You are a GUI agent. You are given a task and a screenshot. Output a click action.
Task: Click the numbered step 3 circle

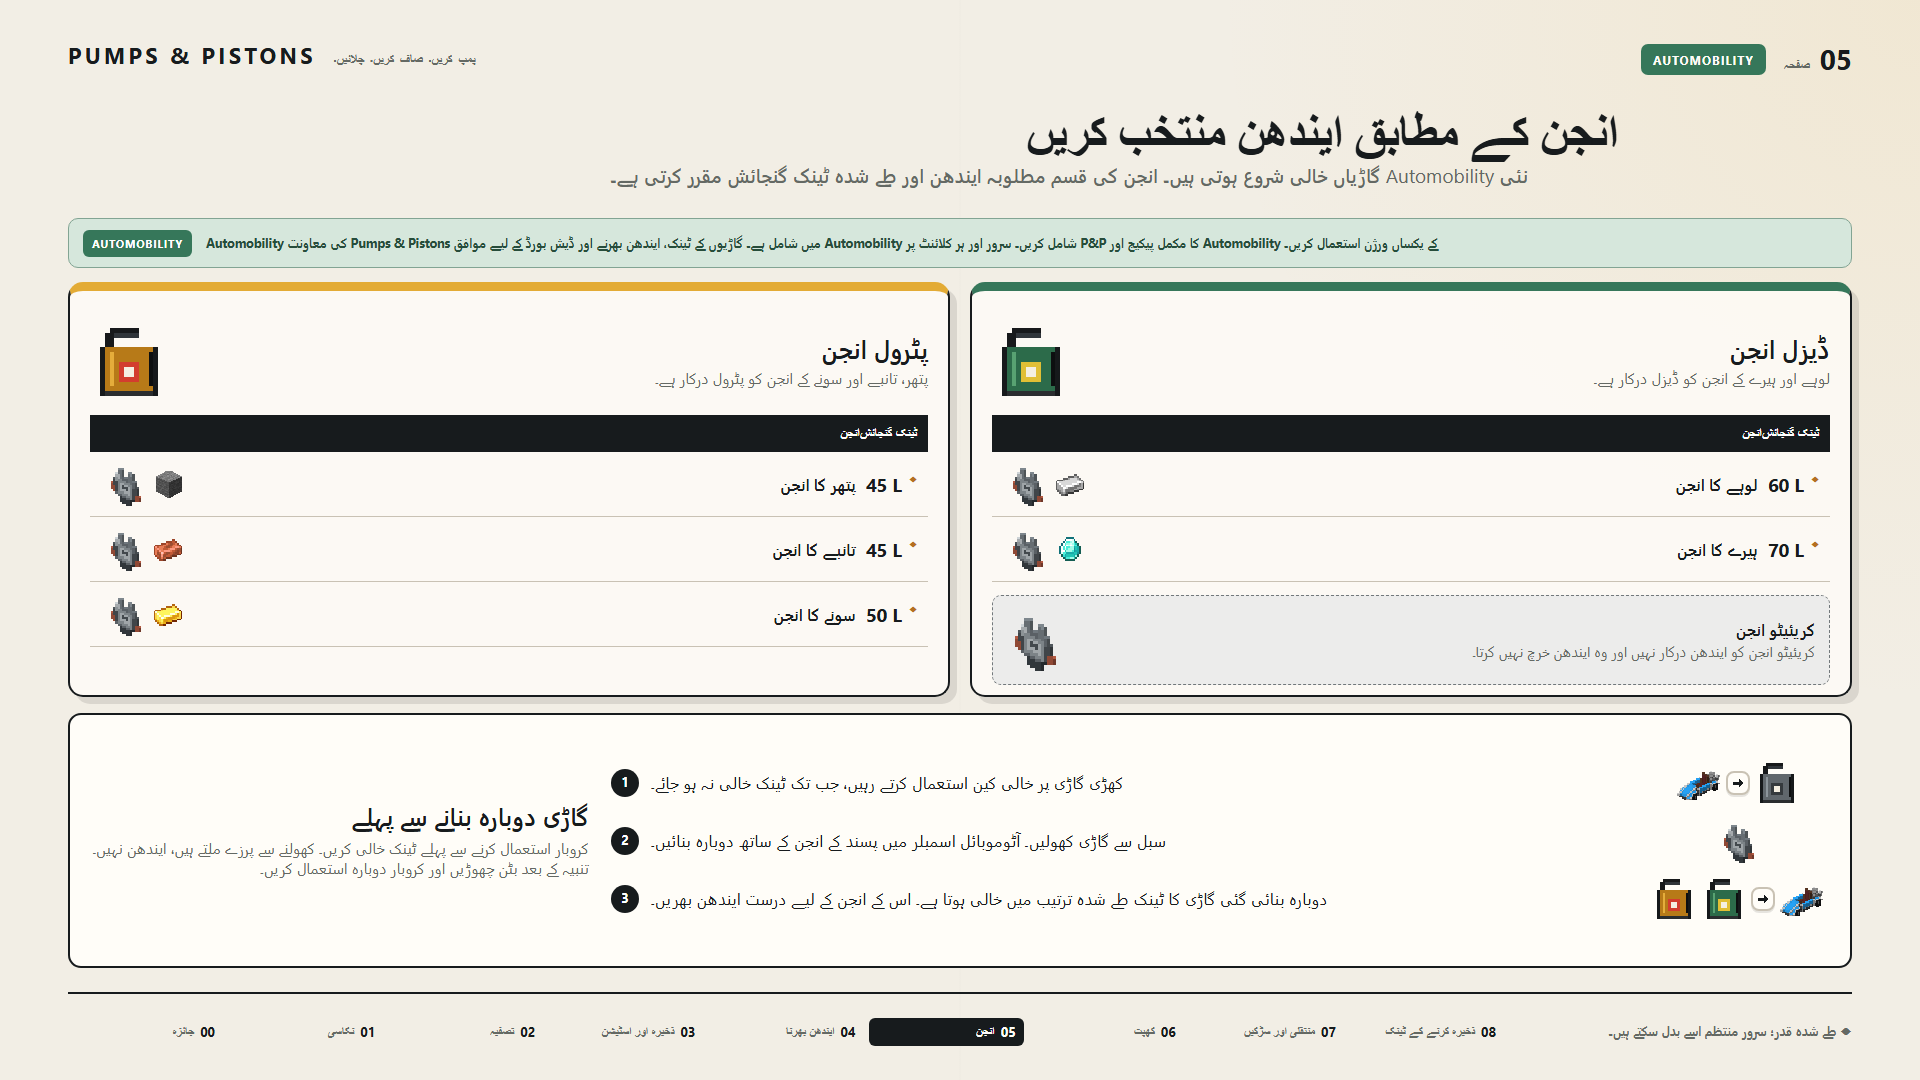pyautogui.click(x=625, y=899)
